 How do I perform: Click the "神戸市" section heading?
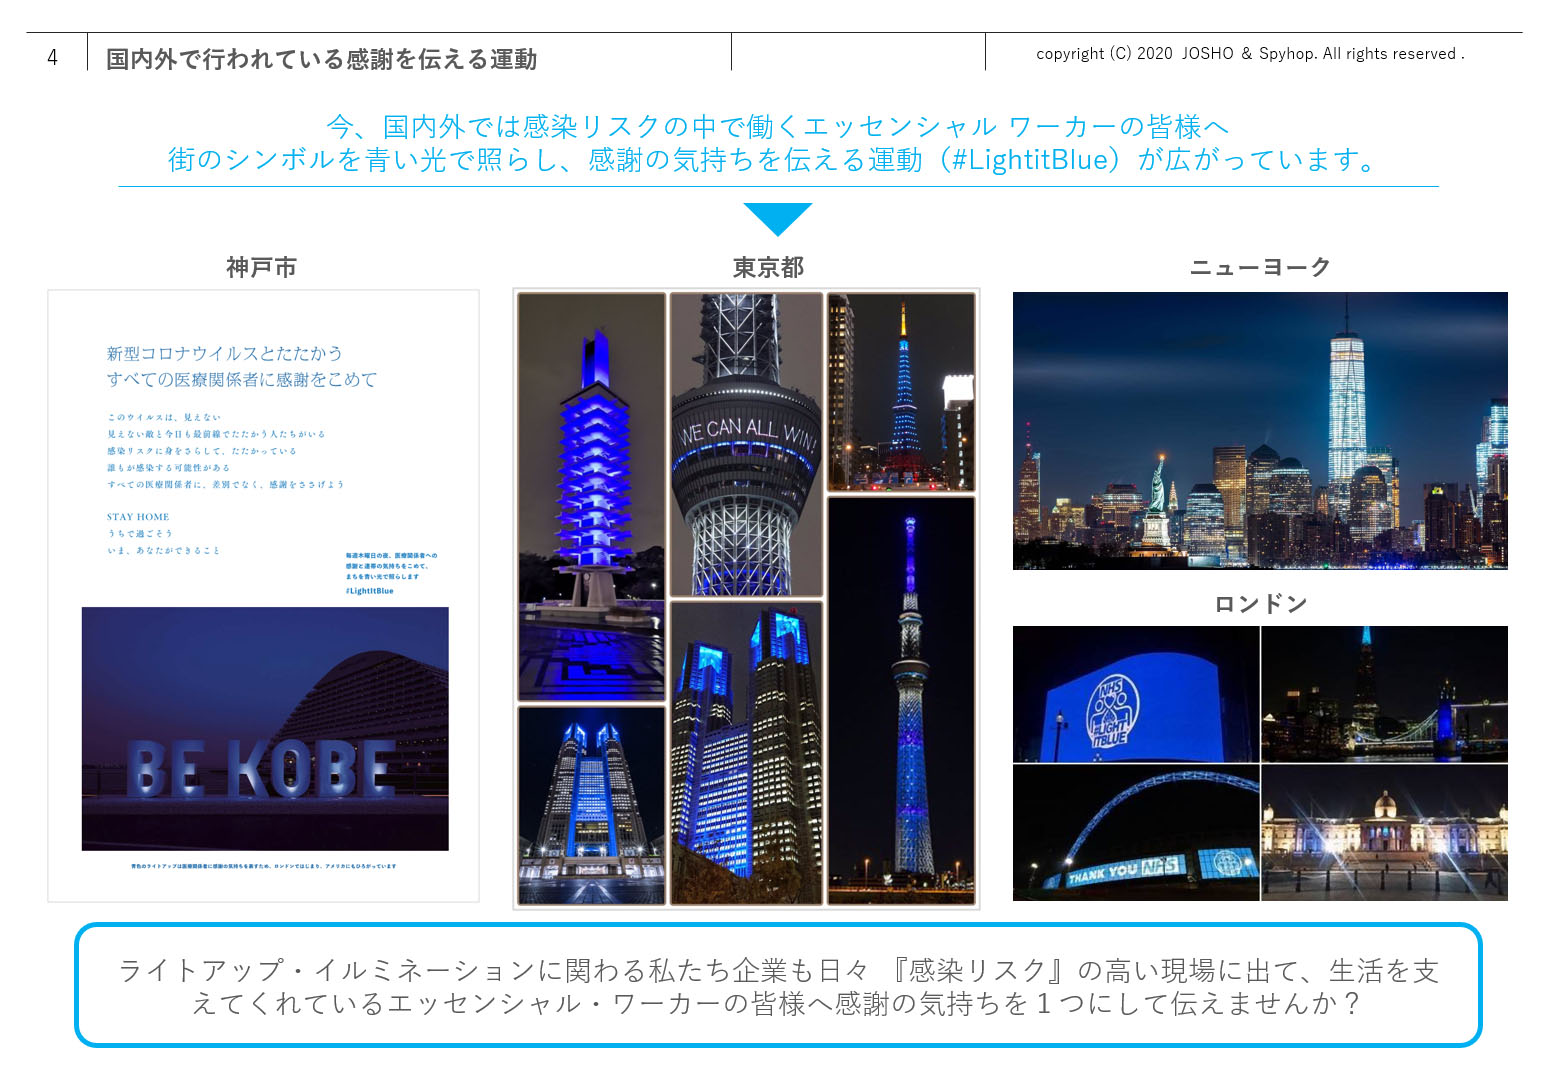(x=262, y=267)
